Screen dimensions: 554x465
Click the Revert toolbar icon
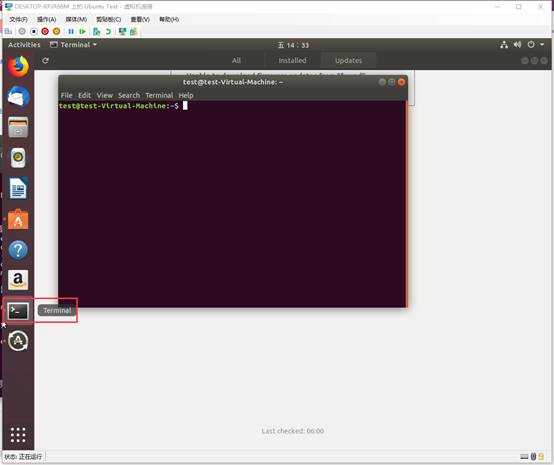(108, 32)
